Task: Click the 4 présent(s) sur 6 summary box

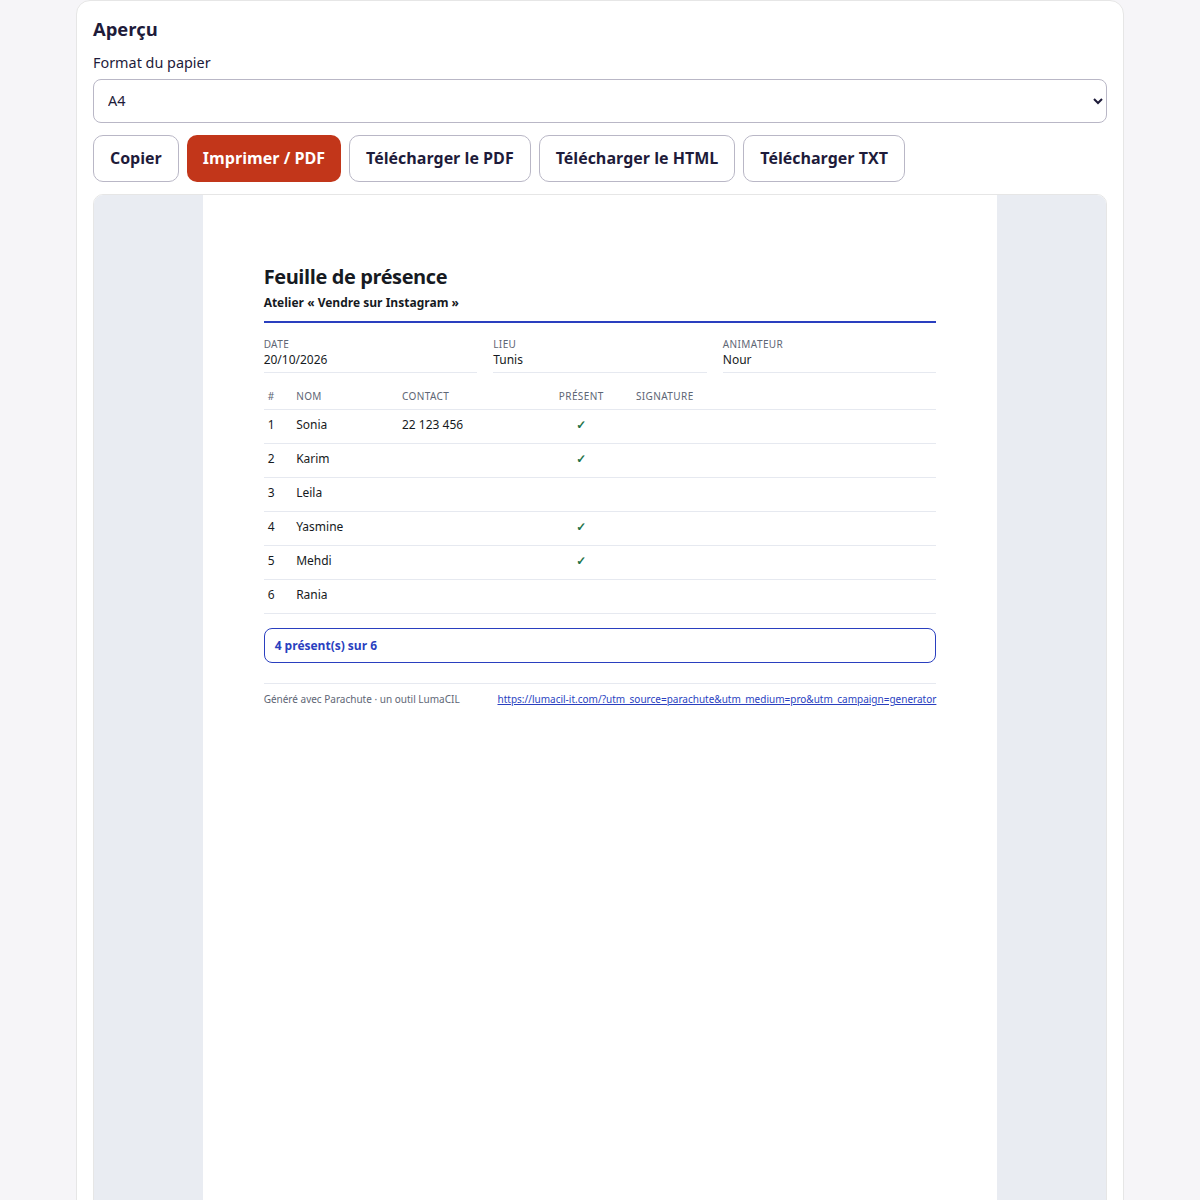Action: pos(600,645)
